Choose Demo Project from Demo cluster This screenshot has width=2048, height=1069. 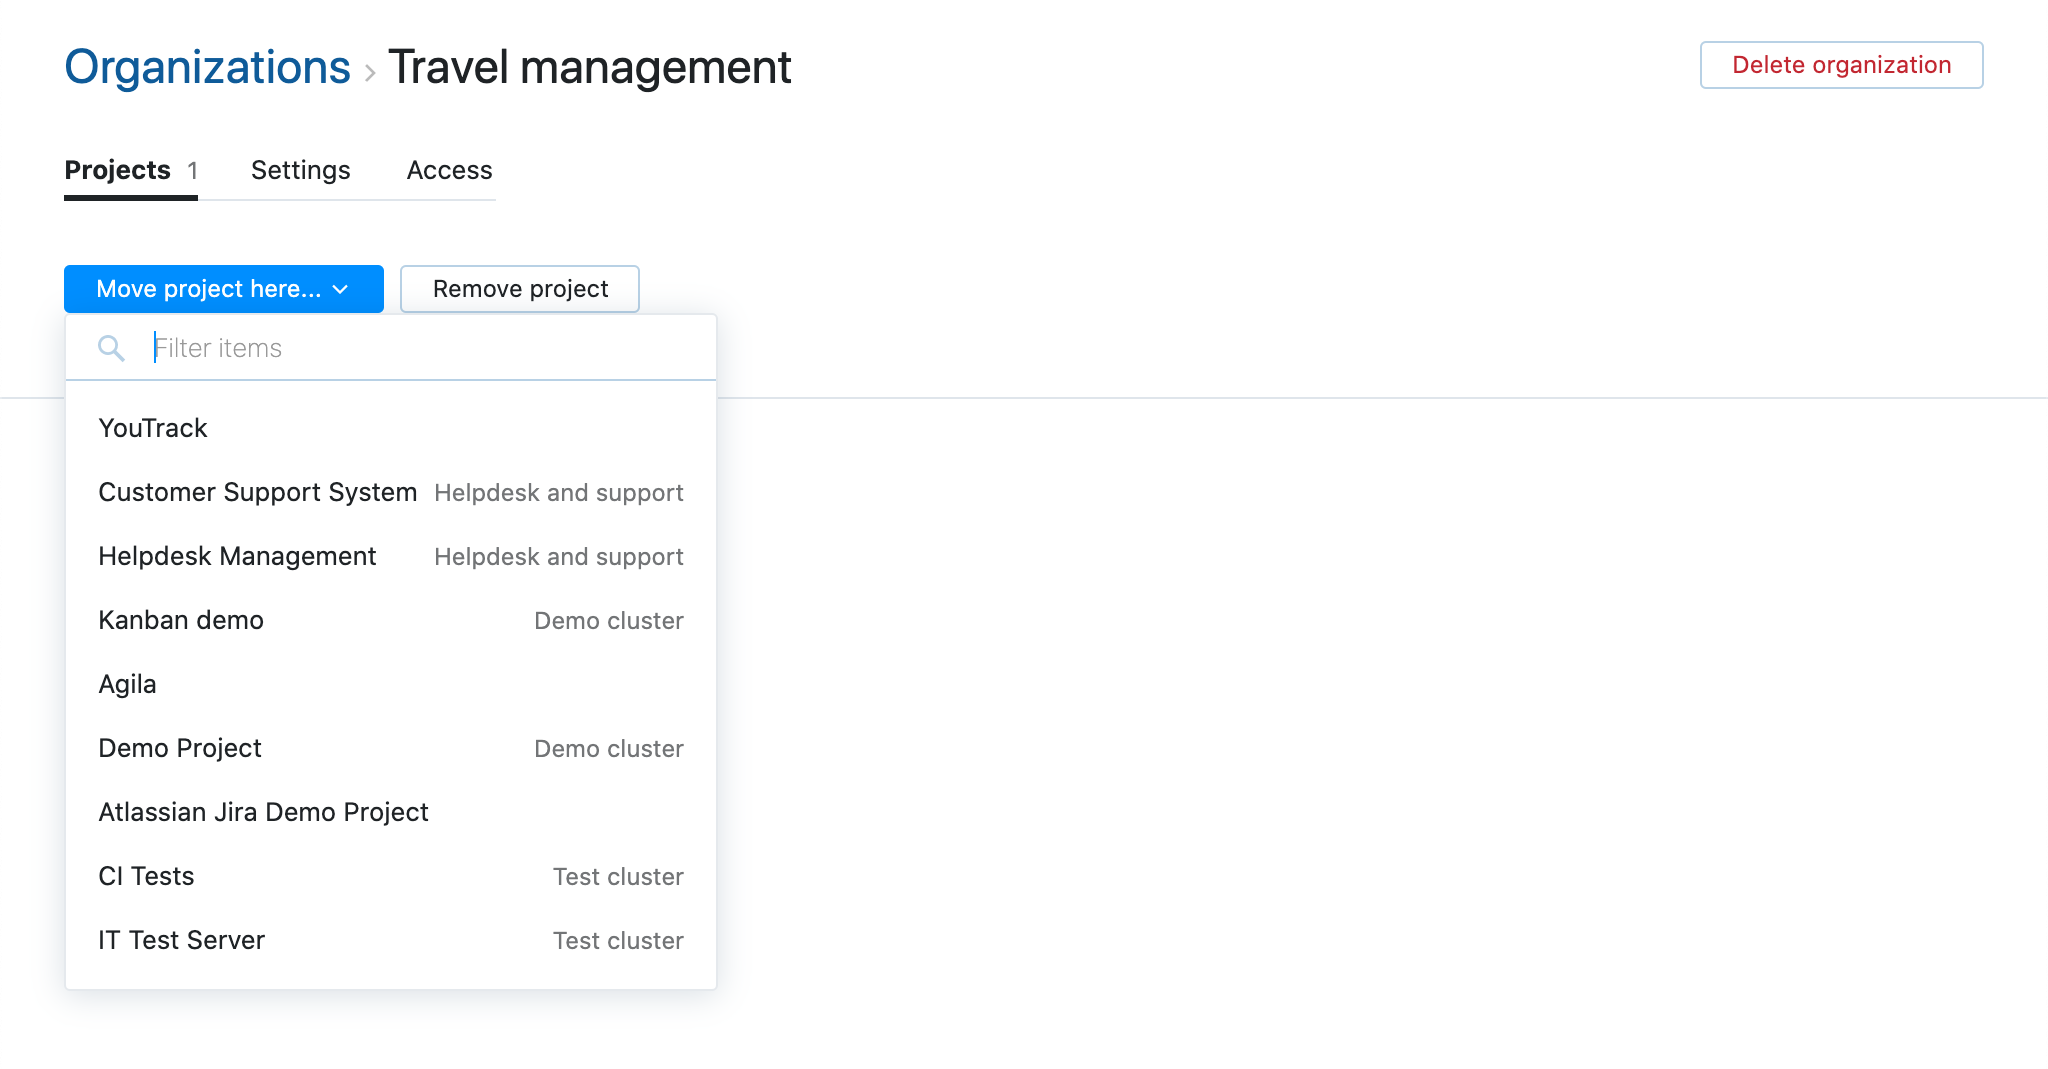pos(180,748)
